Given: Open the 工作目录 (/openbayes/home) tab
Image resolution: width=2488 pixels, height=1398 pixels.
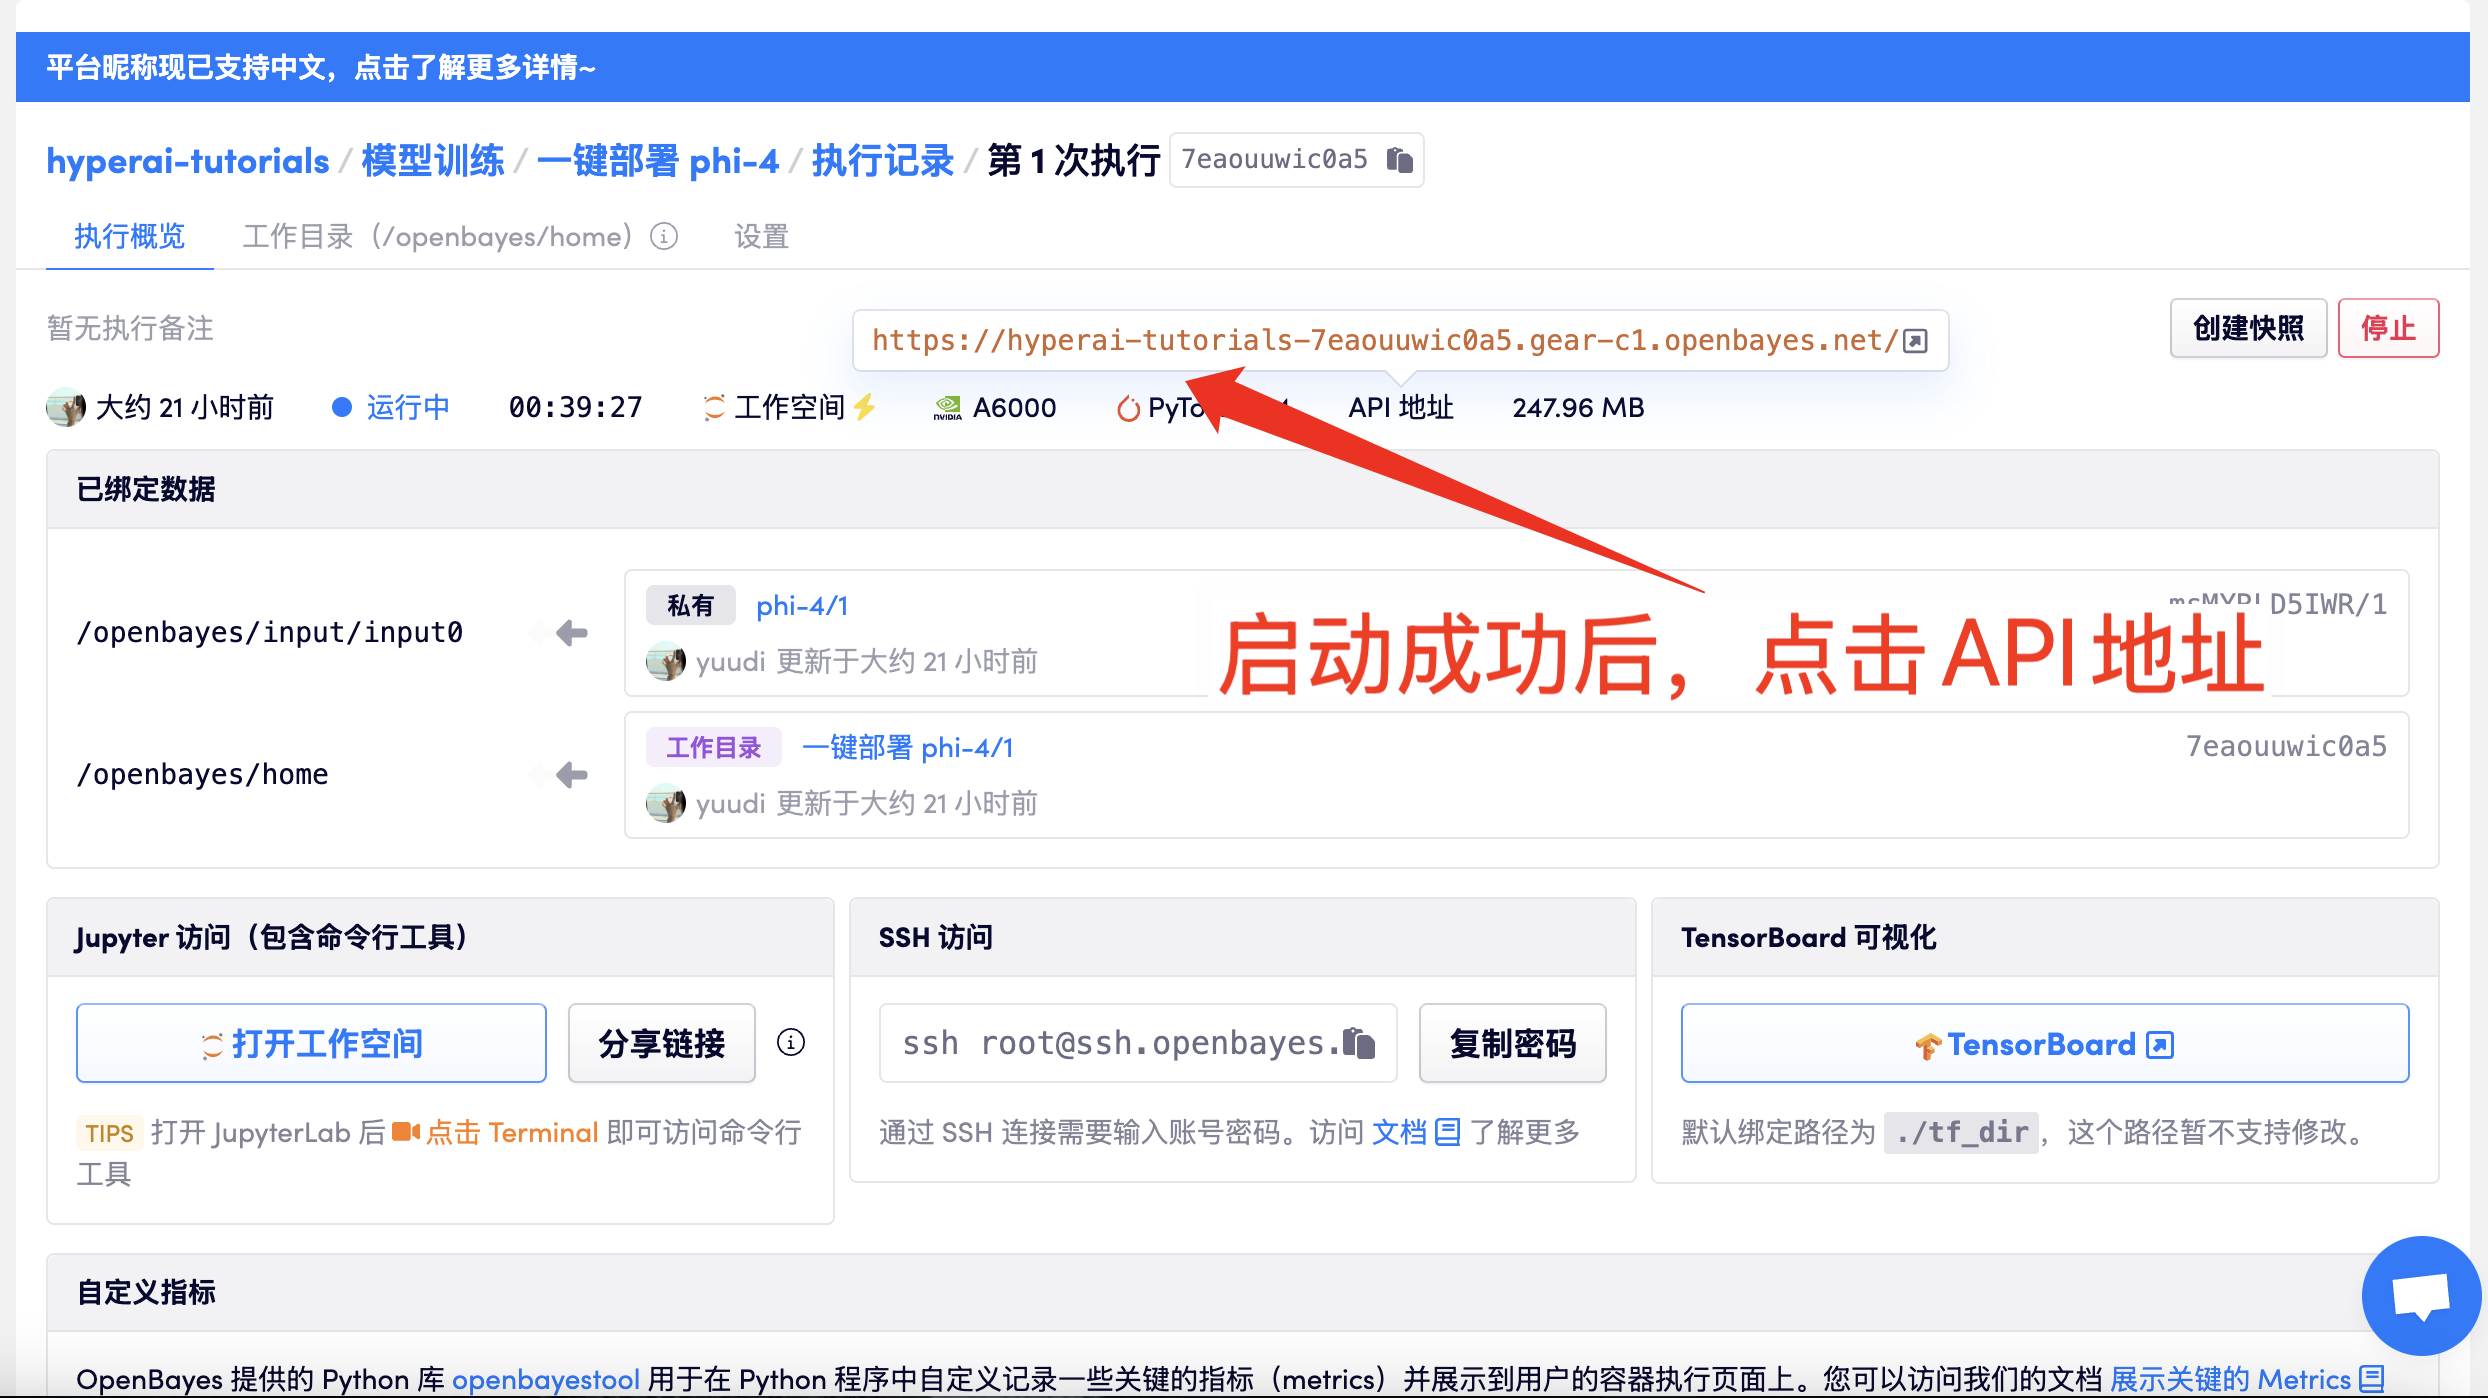Looking at the screenshot, I should click(x=437, y=237).
